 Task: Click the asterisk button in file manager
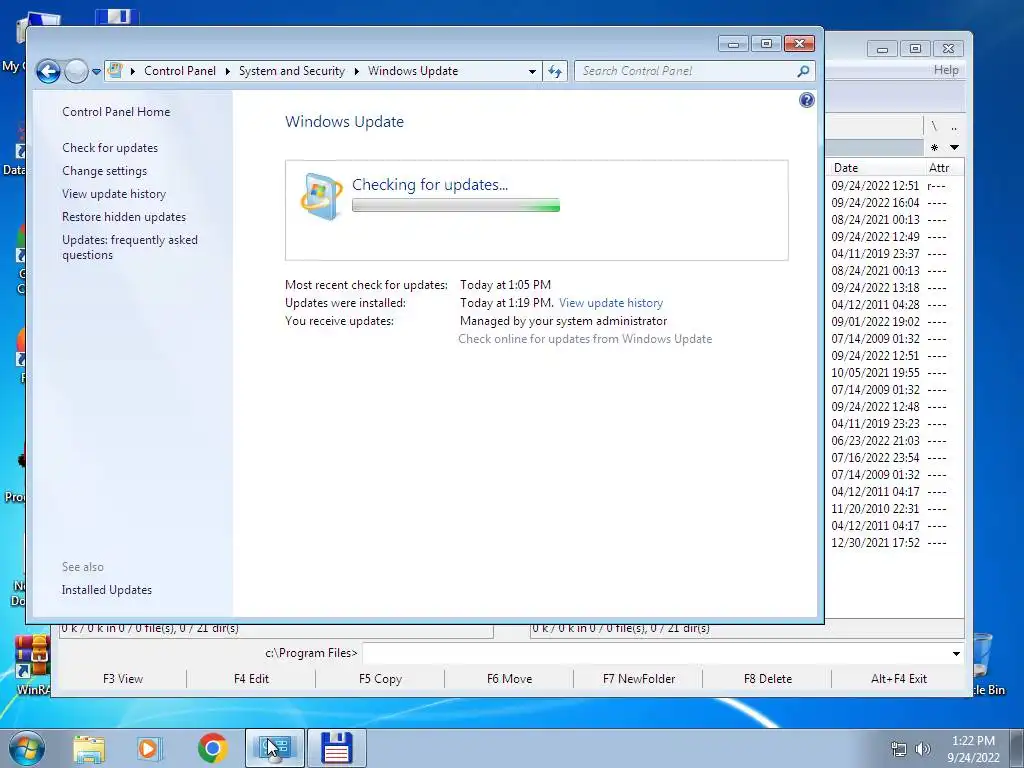click(x=934, y=147)
